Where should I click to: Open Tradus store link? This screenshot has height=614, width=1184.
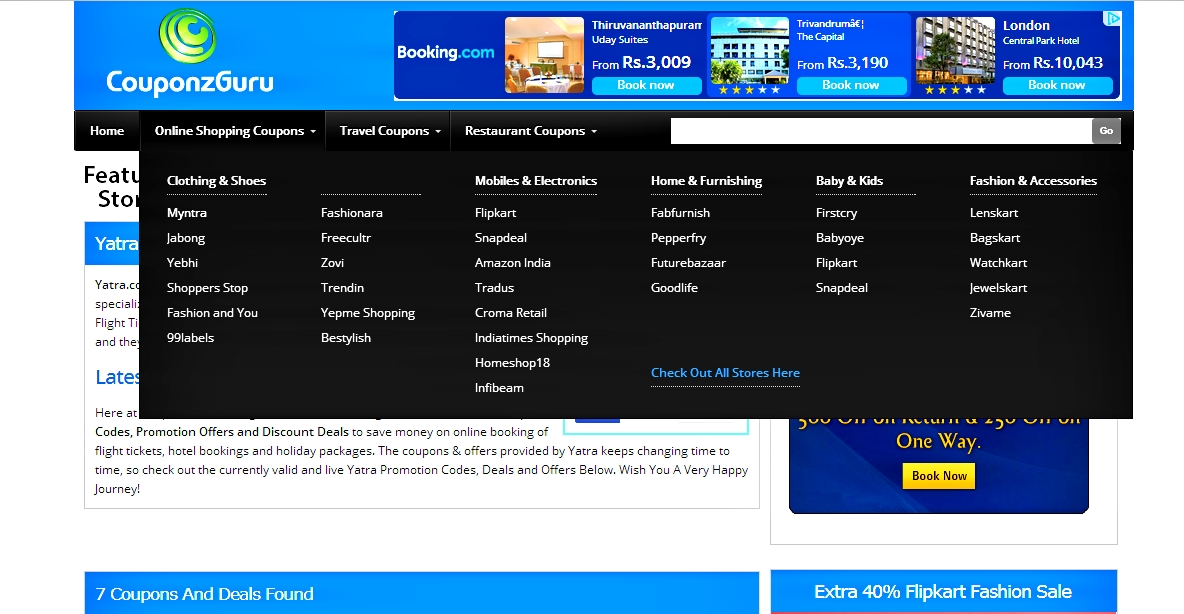(494, 288)
